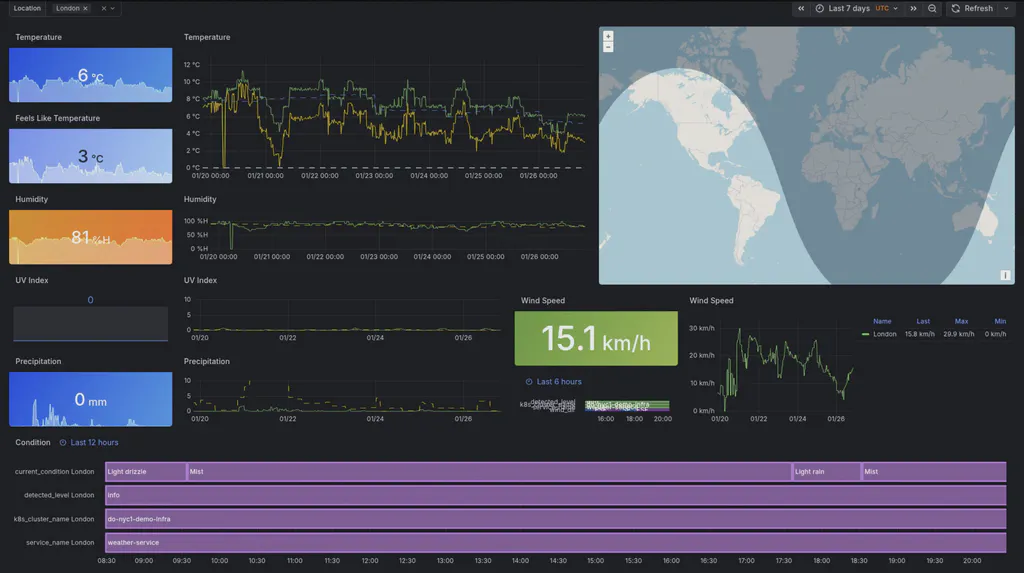Clear all Location filter values
The width and height of the screenshot is (1024, 573).
(x=103, y=8)
